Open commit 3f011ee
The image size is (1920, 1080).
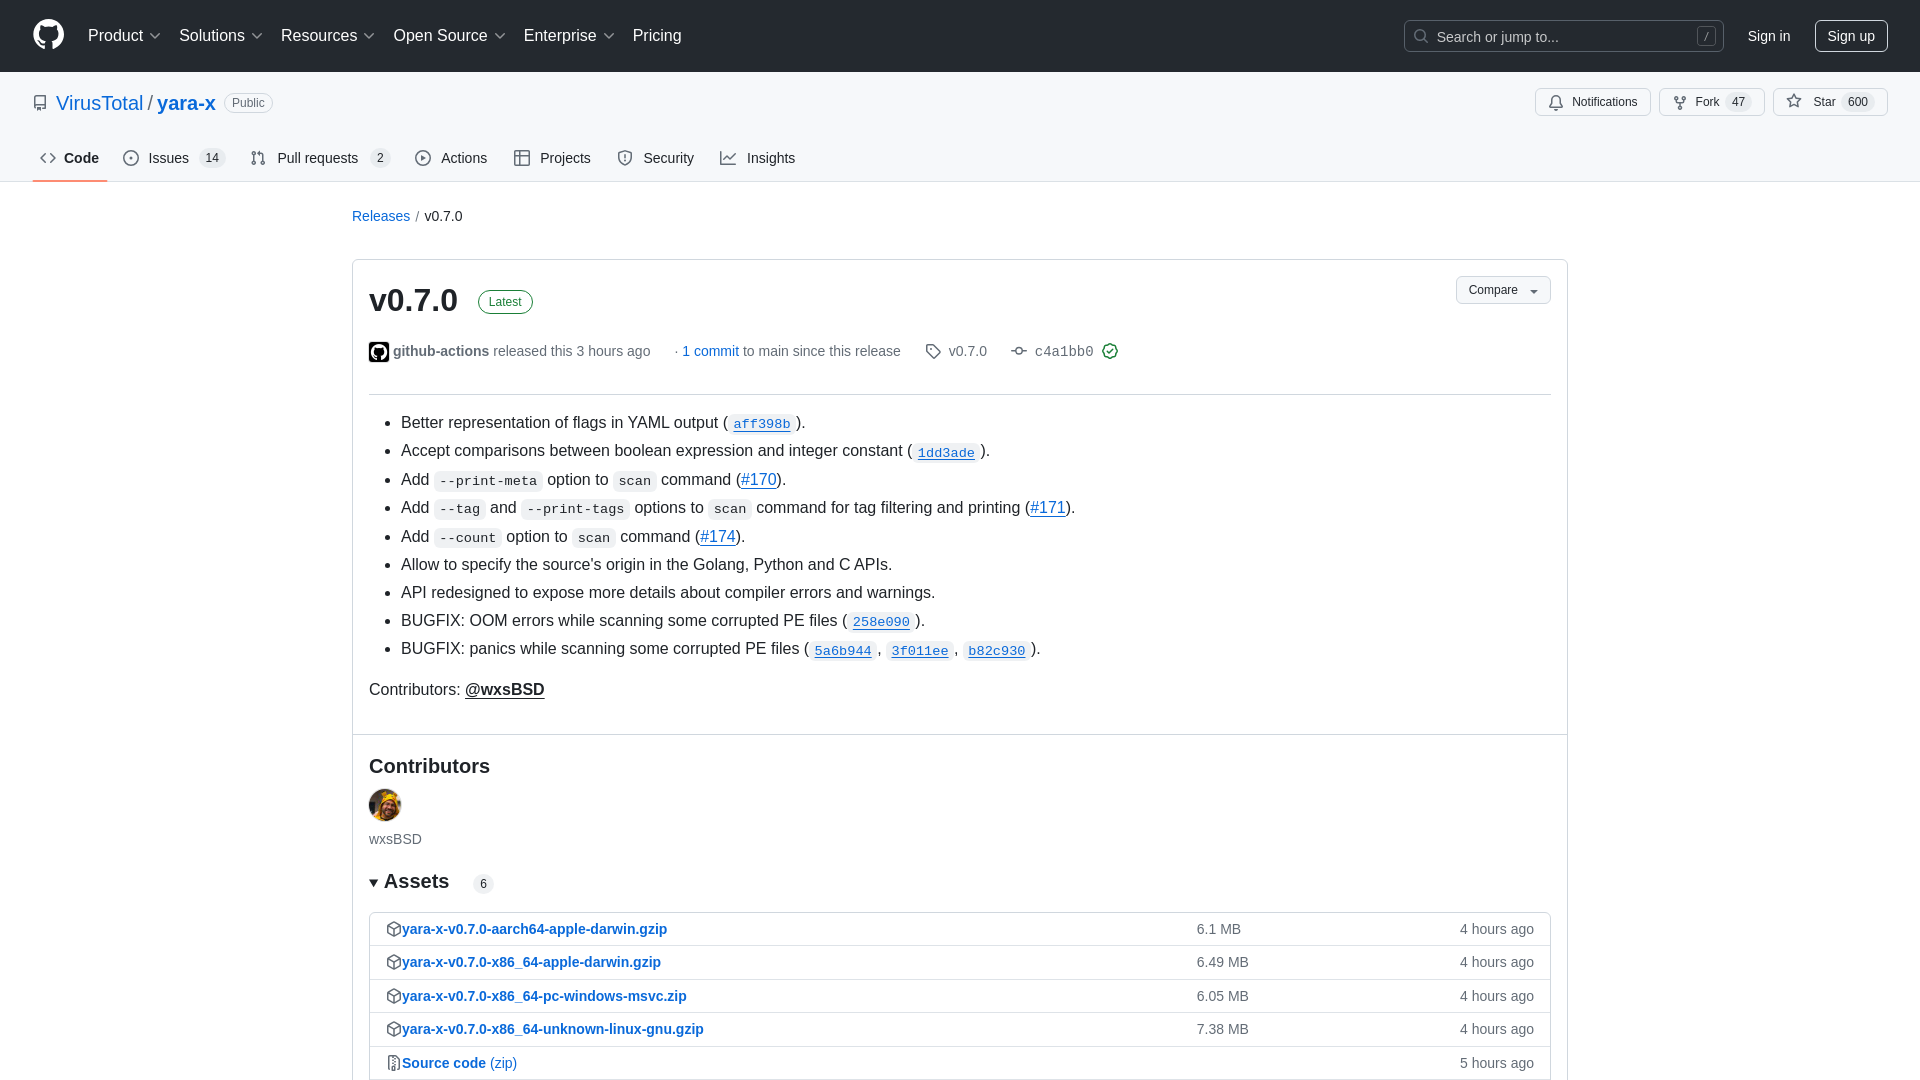pos(920,651)
